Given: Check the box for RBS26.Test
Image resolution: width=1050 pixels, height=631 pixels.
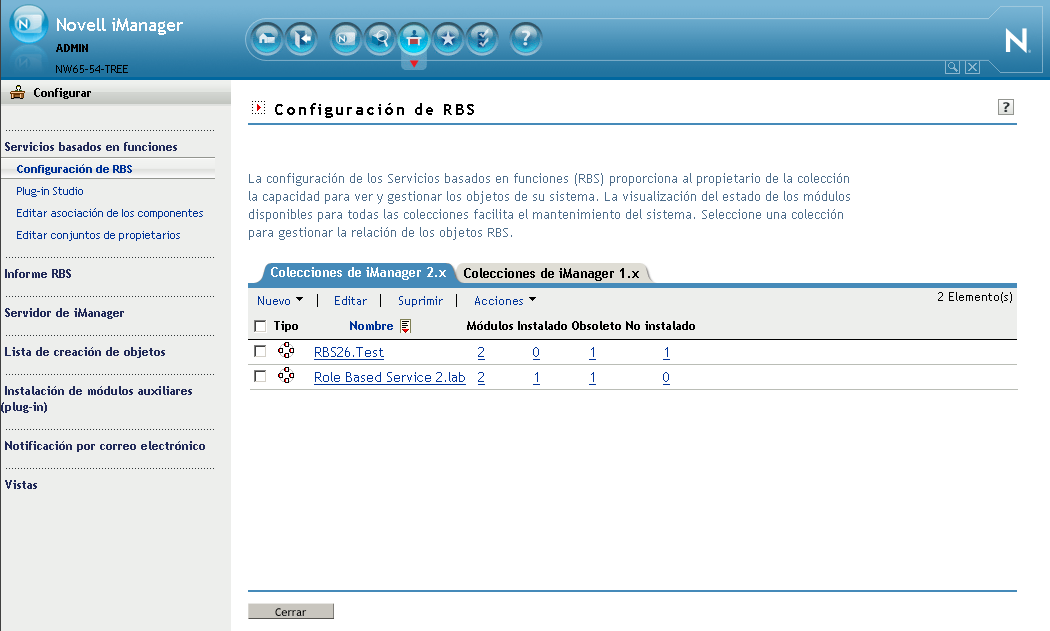Looking at the screenshot, I should pyautogui.click(x=260, y=351).
